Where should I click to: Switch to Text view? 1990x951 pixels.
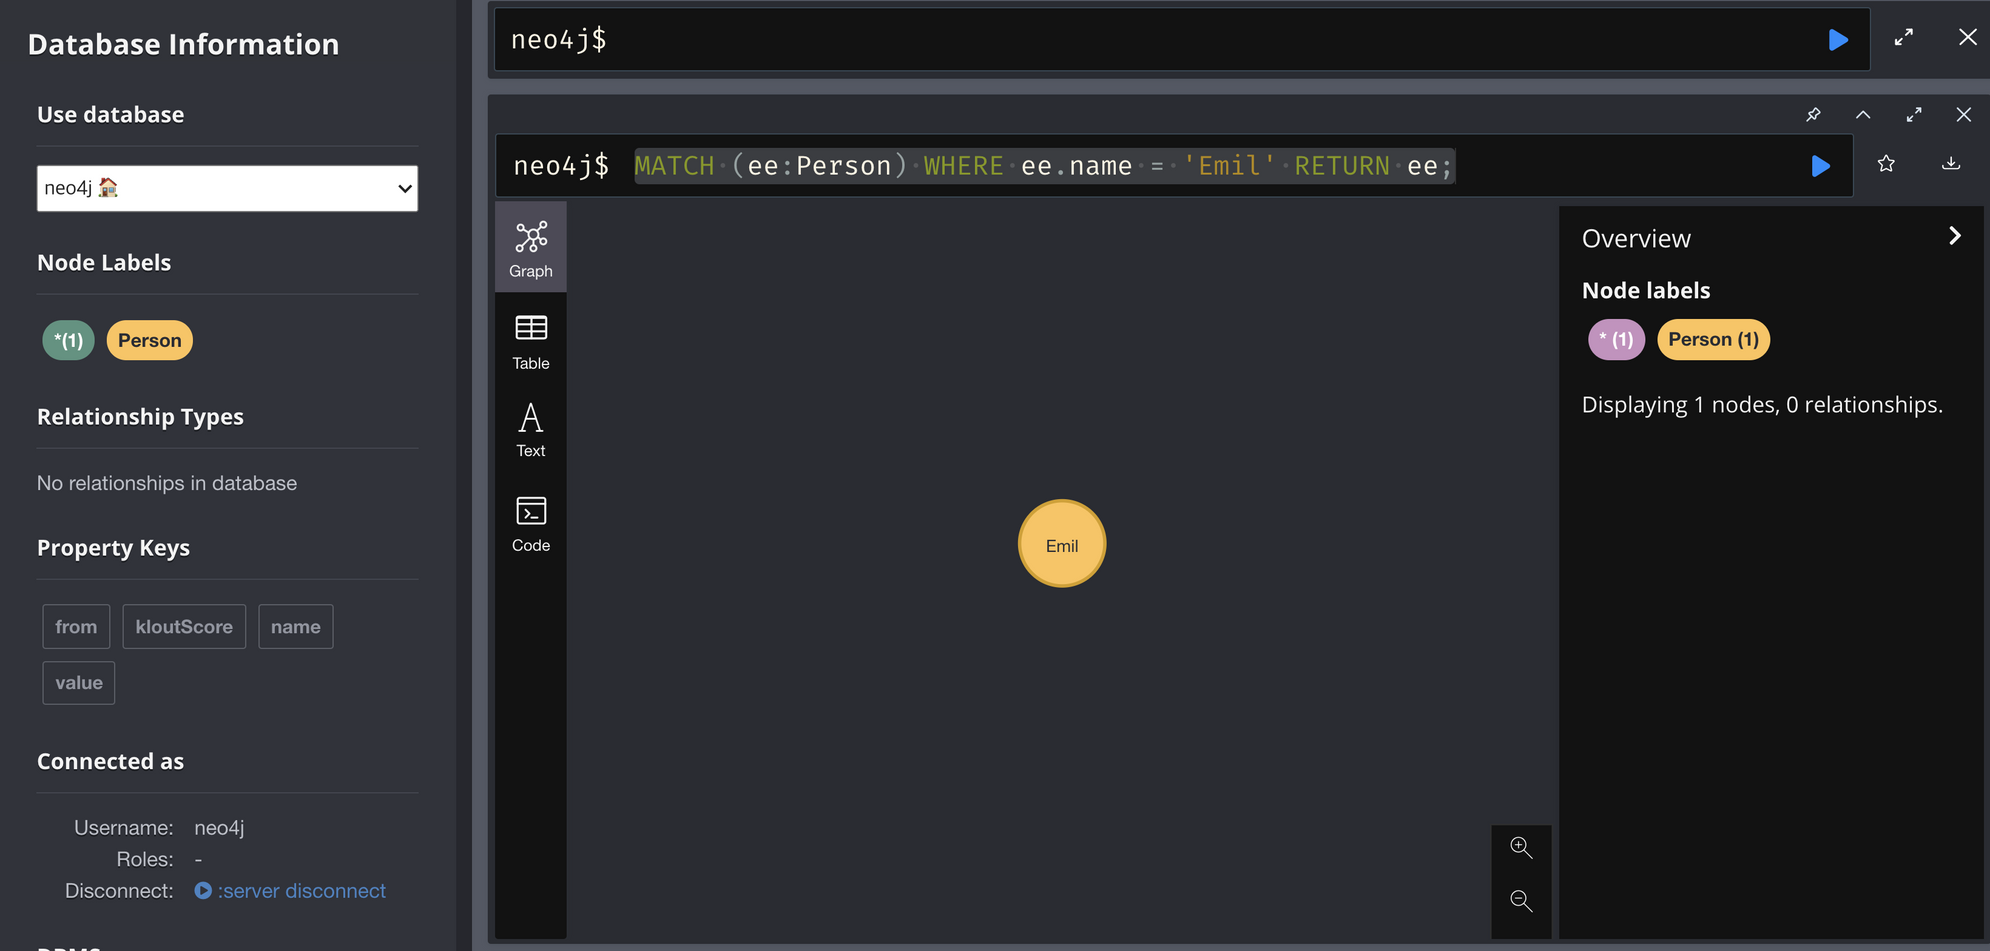click(531, 430)
